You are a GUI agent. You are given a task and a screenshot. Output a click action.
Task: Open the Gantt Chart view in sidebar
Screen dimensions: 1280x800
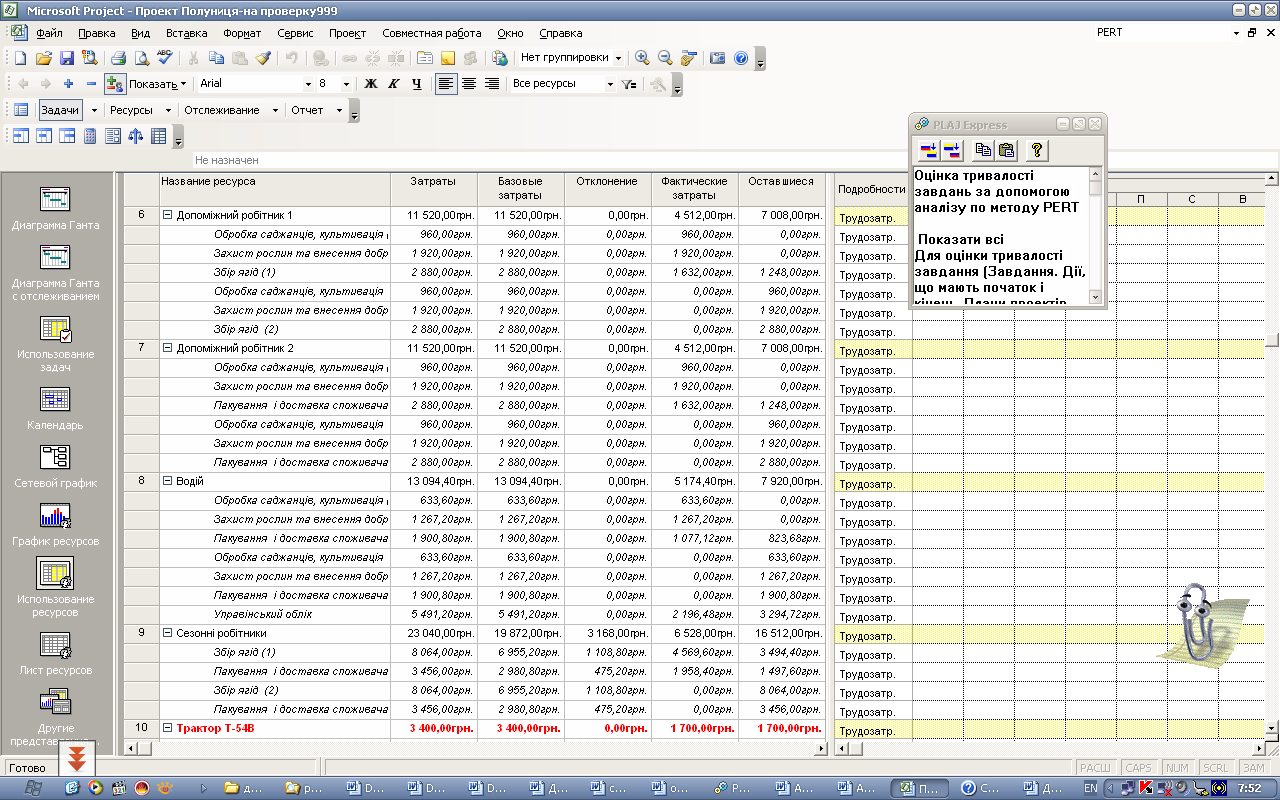[54, 199]
